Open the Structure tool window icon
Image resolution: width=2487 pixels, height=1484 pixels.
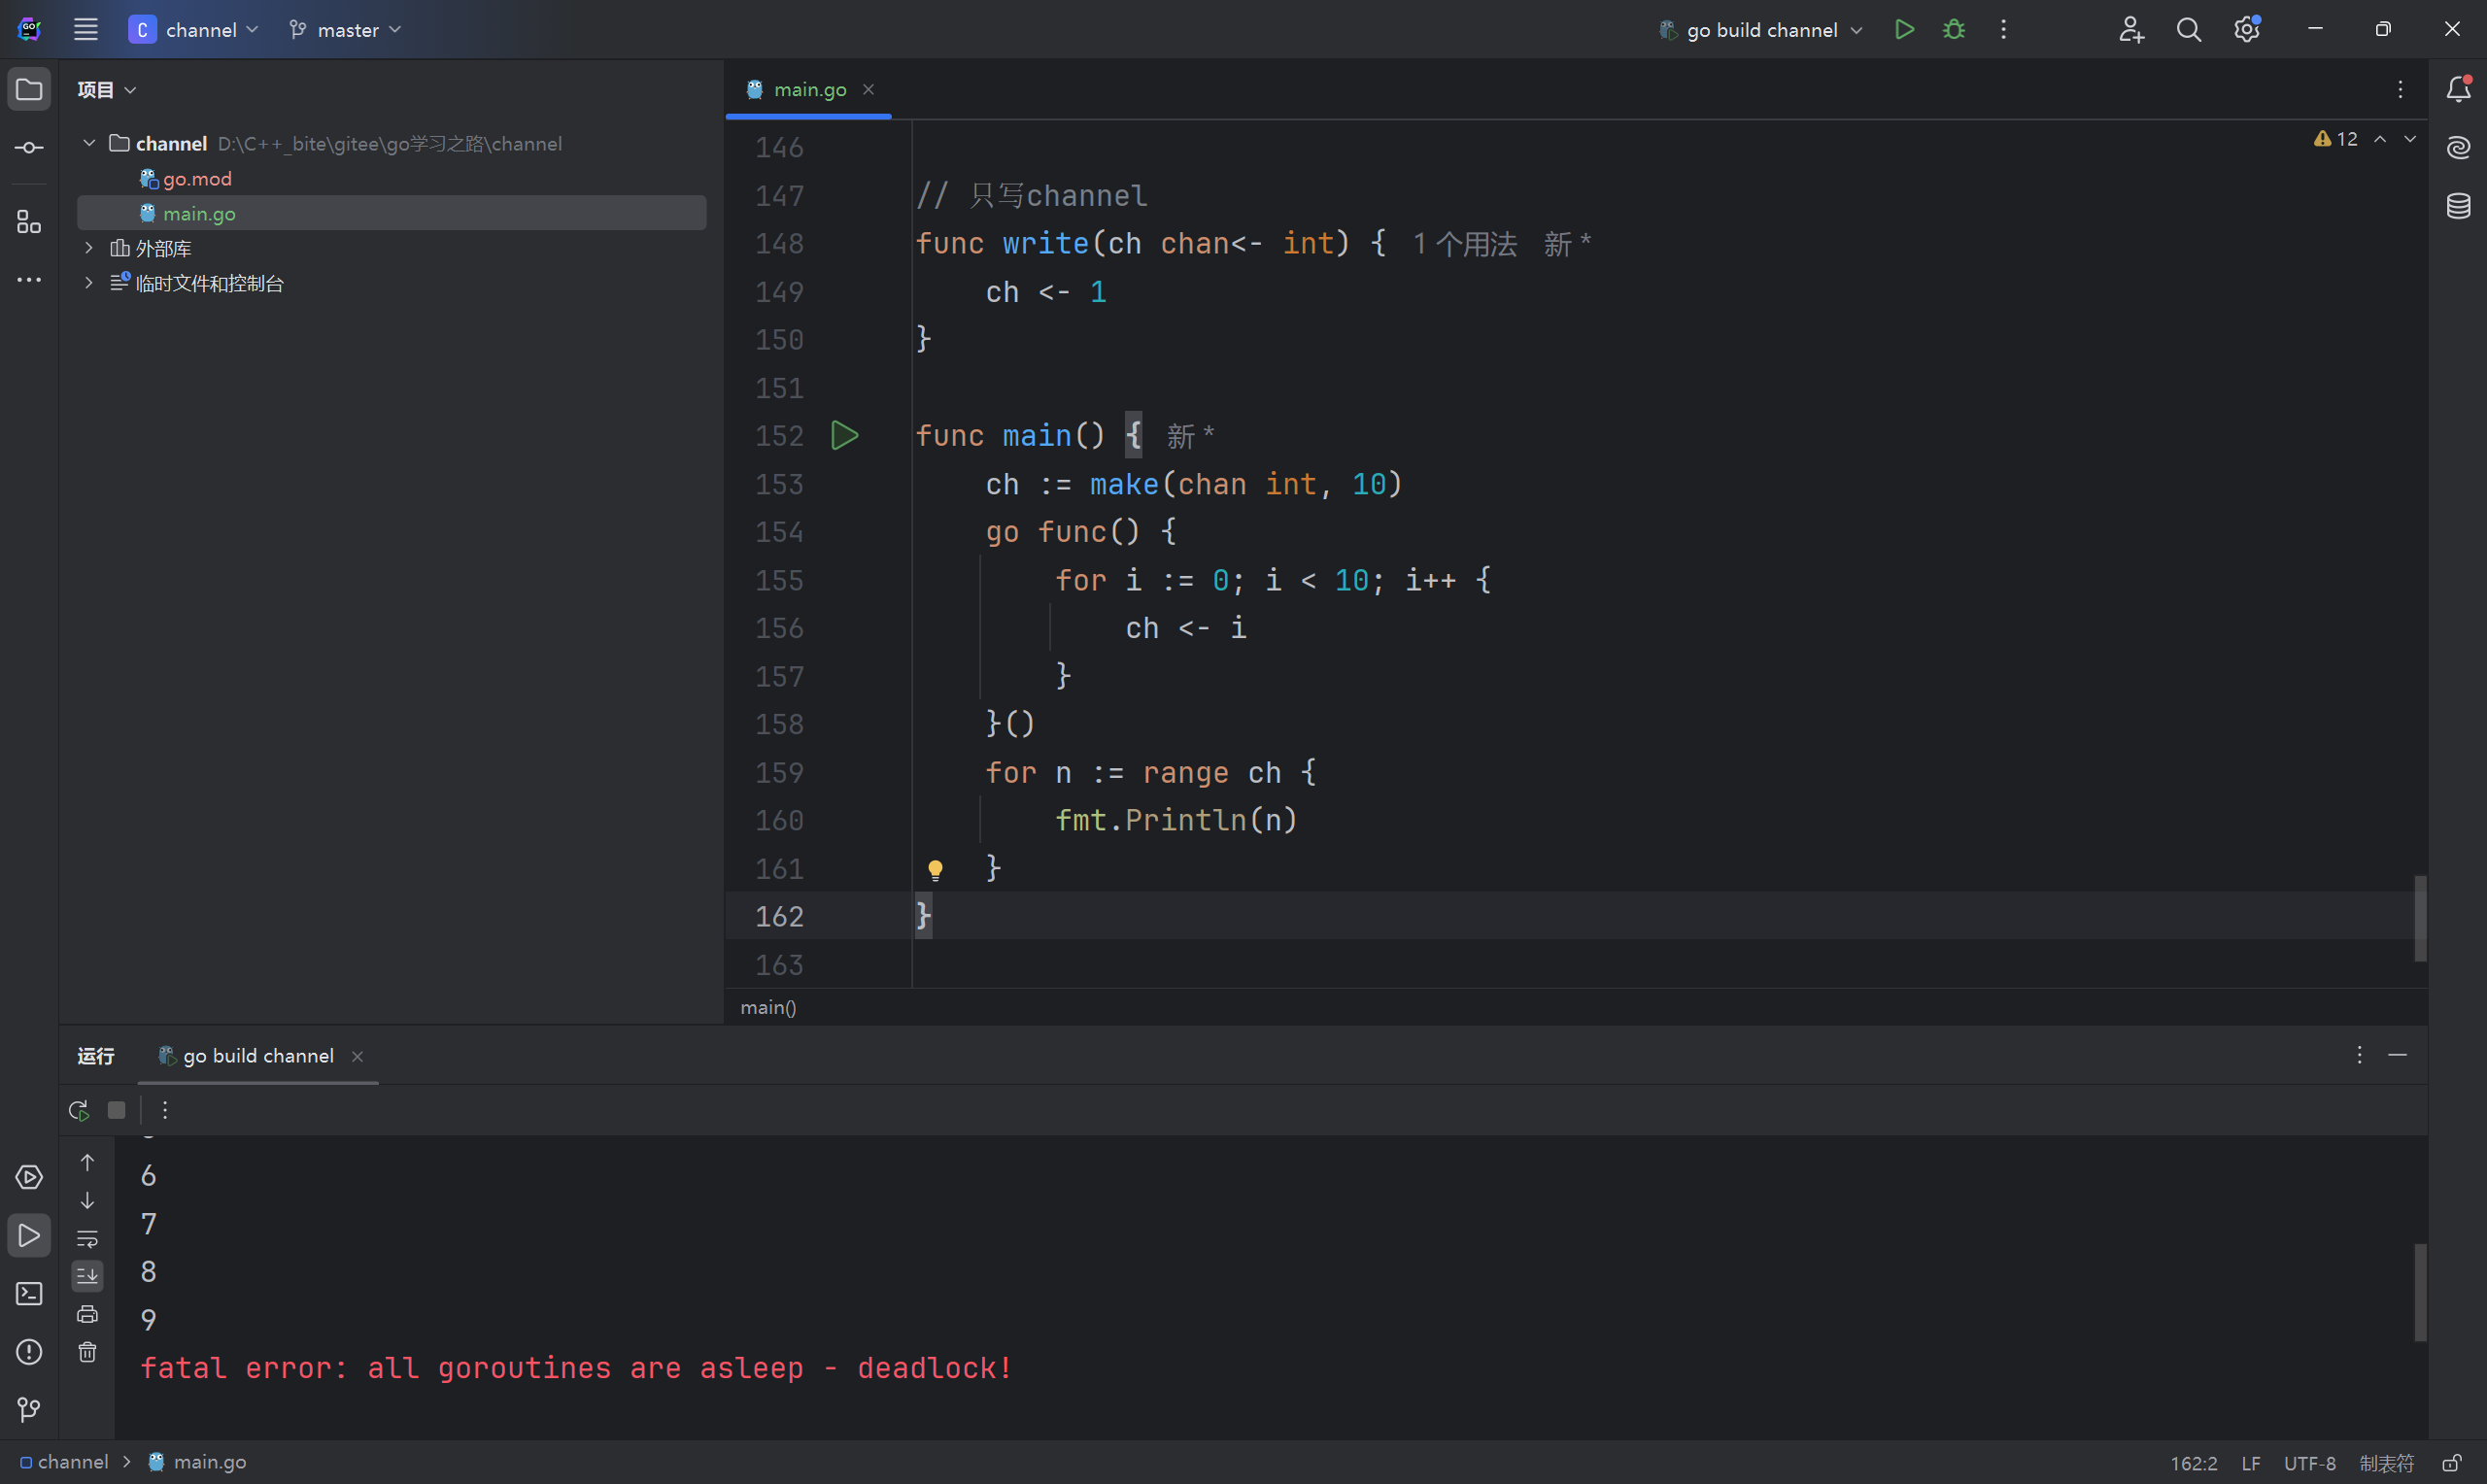[x=29, y=222]
